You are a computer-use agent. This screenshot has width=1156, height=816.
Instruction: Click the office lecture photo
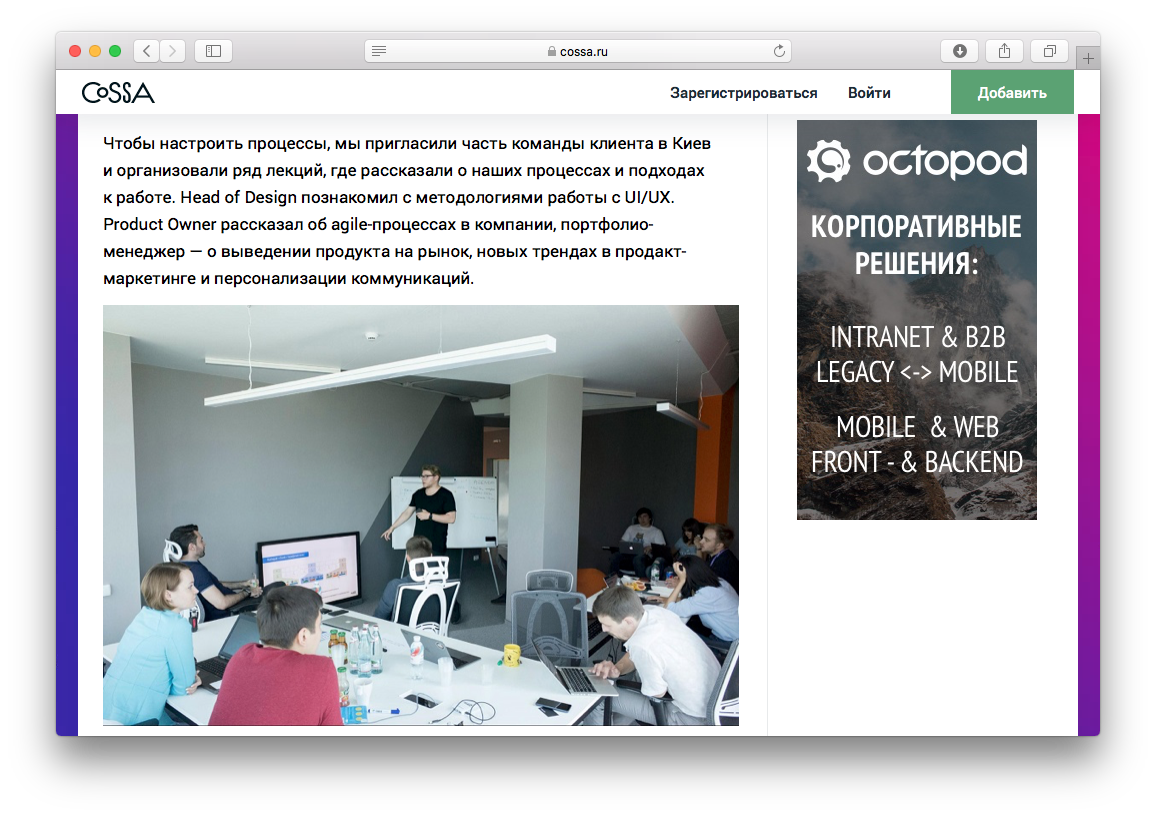420,515
